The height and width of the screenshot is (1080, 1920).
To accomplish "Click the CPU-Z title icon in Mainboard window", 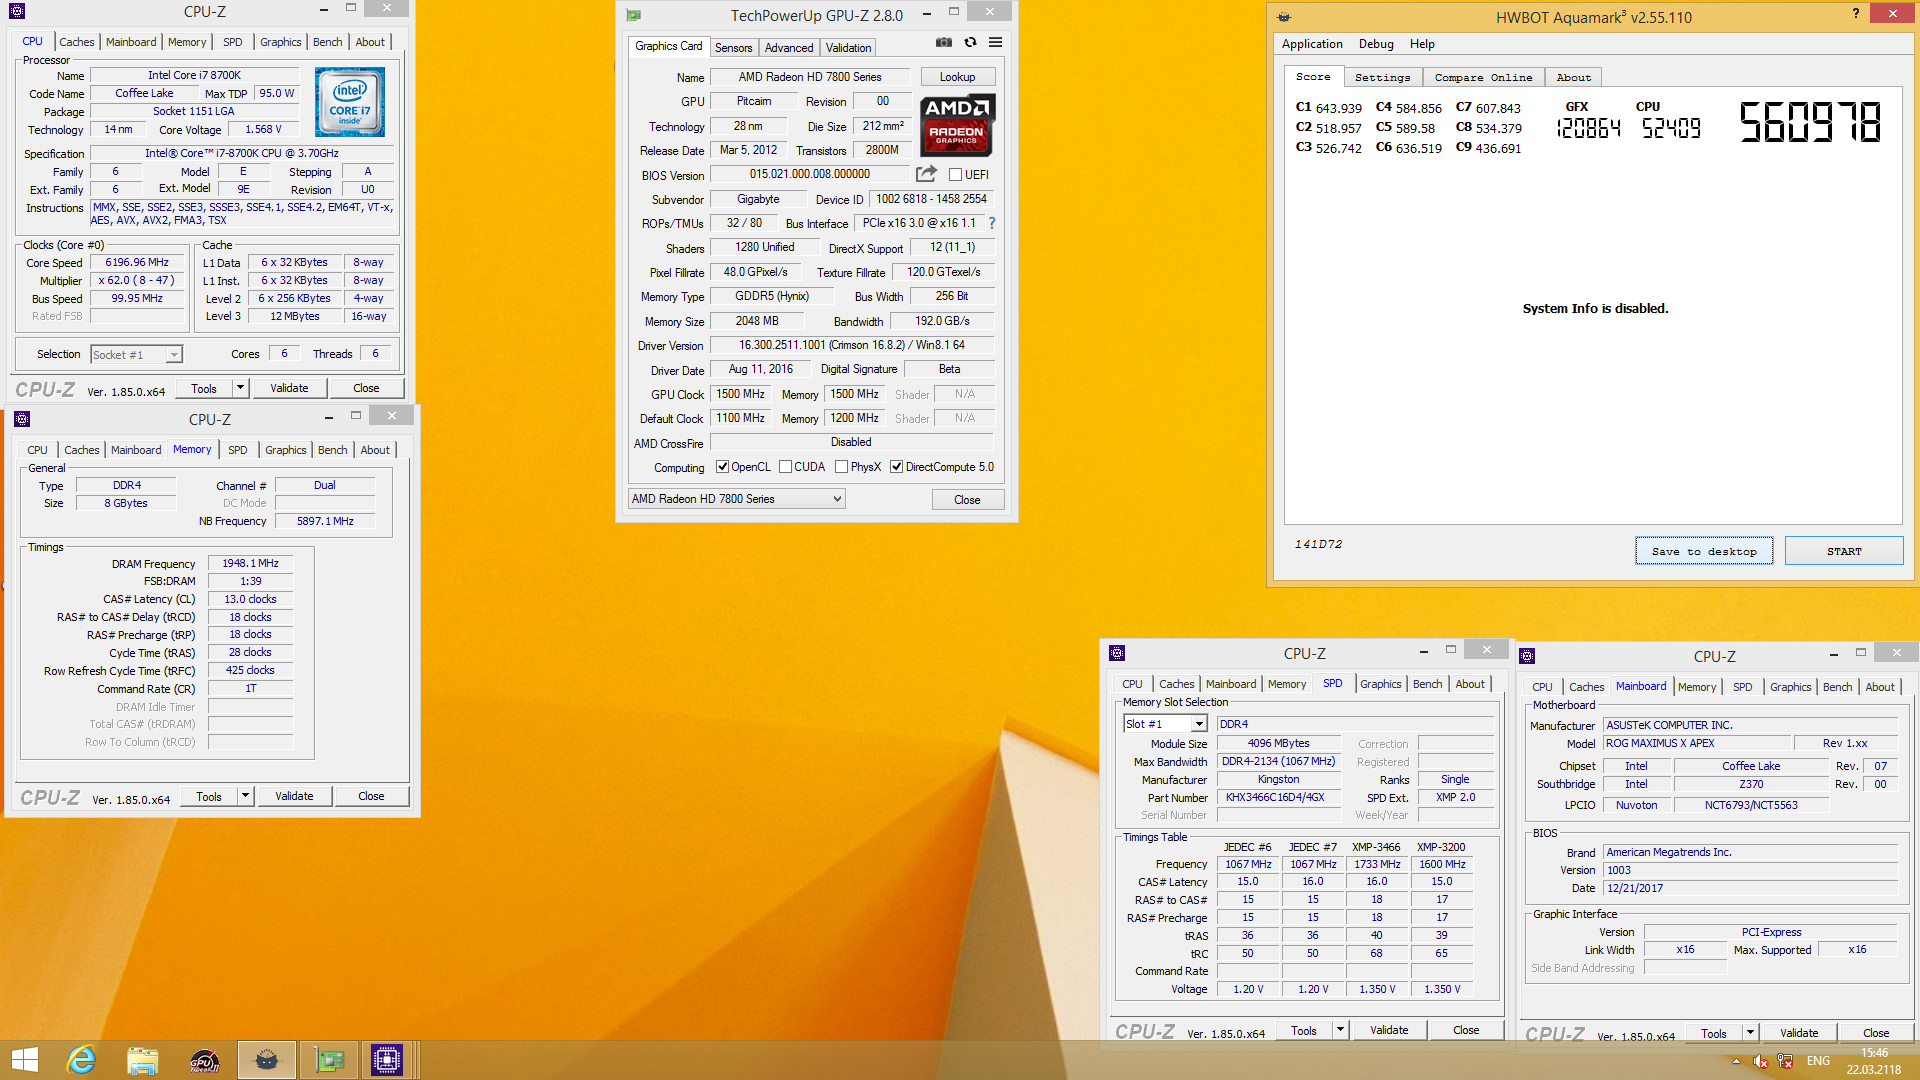I will coord(1527,656).
